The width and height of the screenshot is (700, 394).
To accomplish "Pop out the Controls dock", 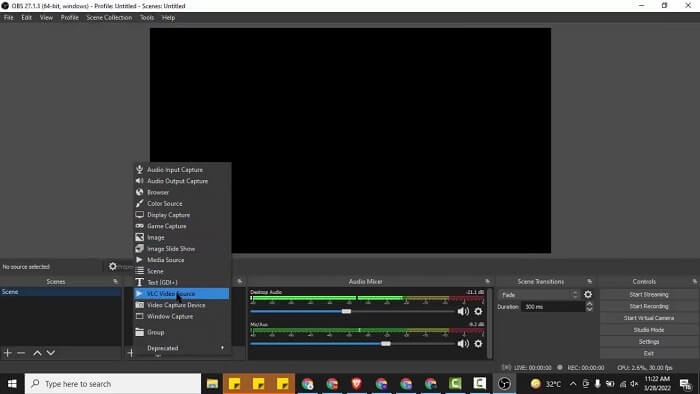I will (x=695, y=281).
